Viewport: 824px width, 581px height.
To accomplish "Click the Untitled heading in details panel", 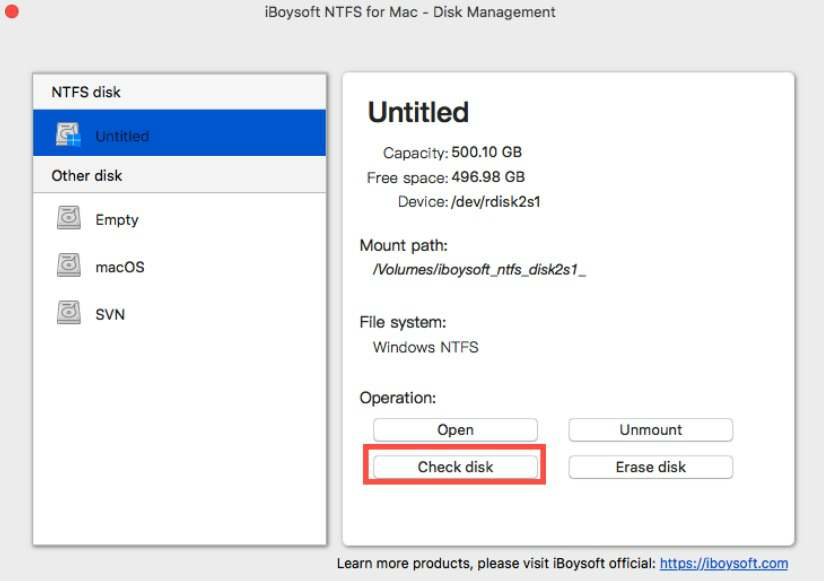I will click(x=418, y=112).
